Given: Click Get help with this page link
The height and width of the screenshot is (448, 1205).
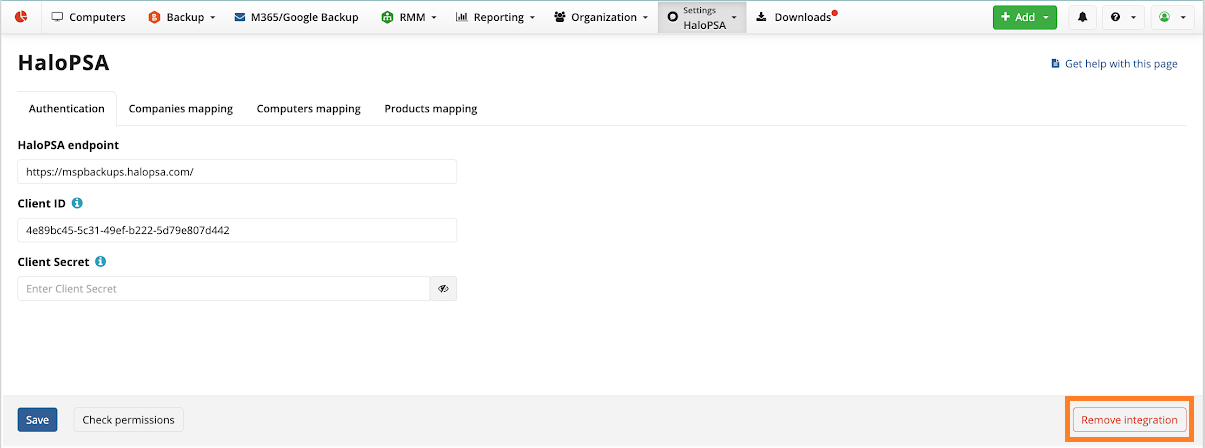Looking at the screenshot, I should coord(1114,64).
